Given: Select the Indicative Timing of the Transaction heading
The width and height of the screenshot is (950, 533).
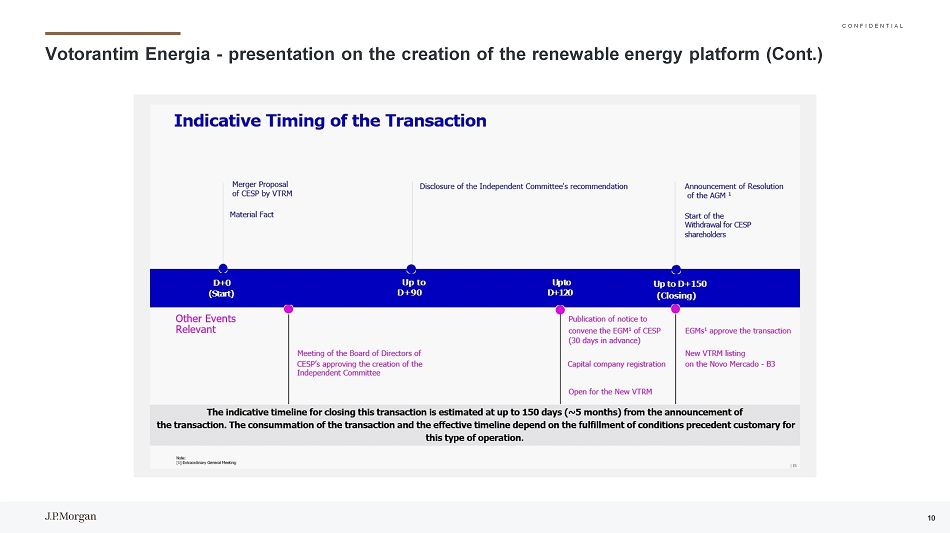Looking at the screenshot, I should pos(330,121).
